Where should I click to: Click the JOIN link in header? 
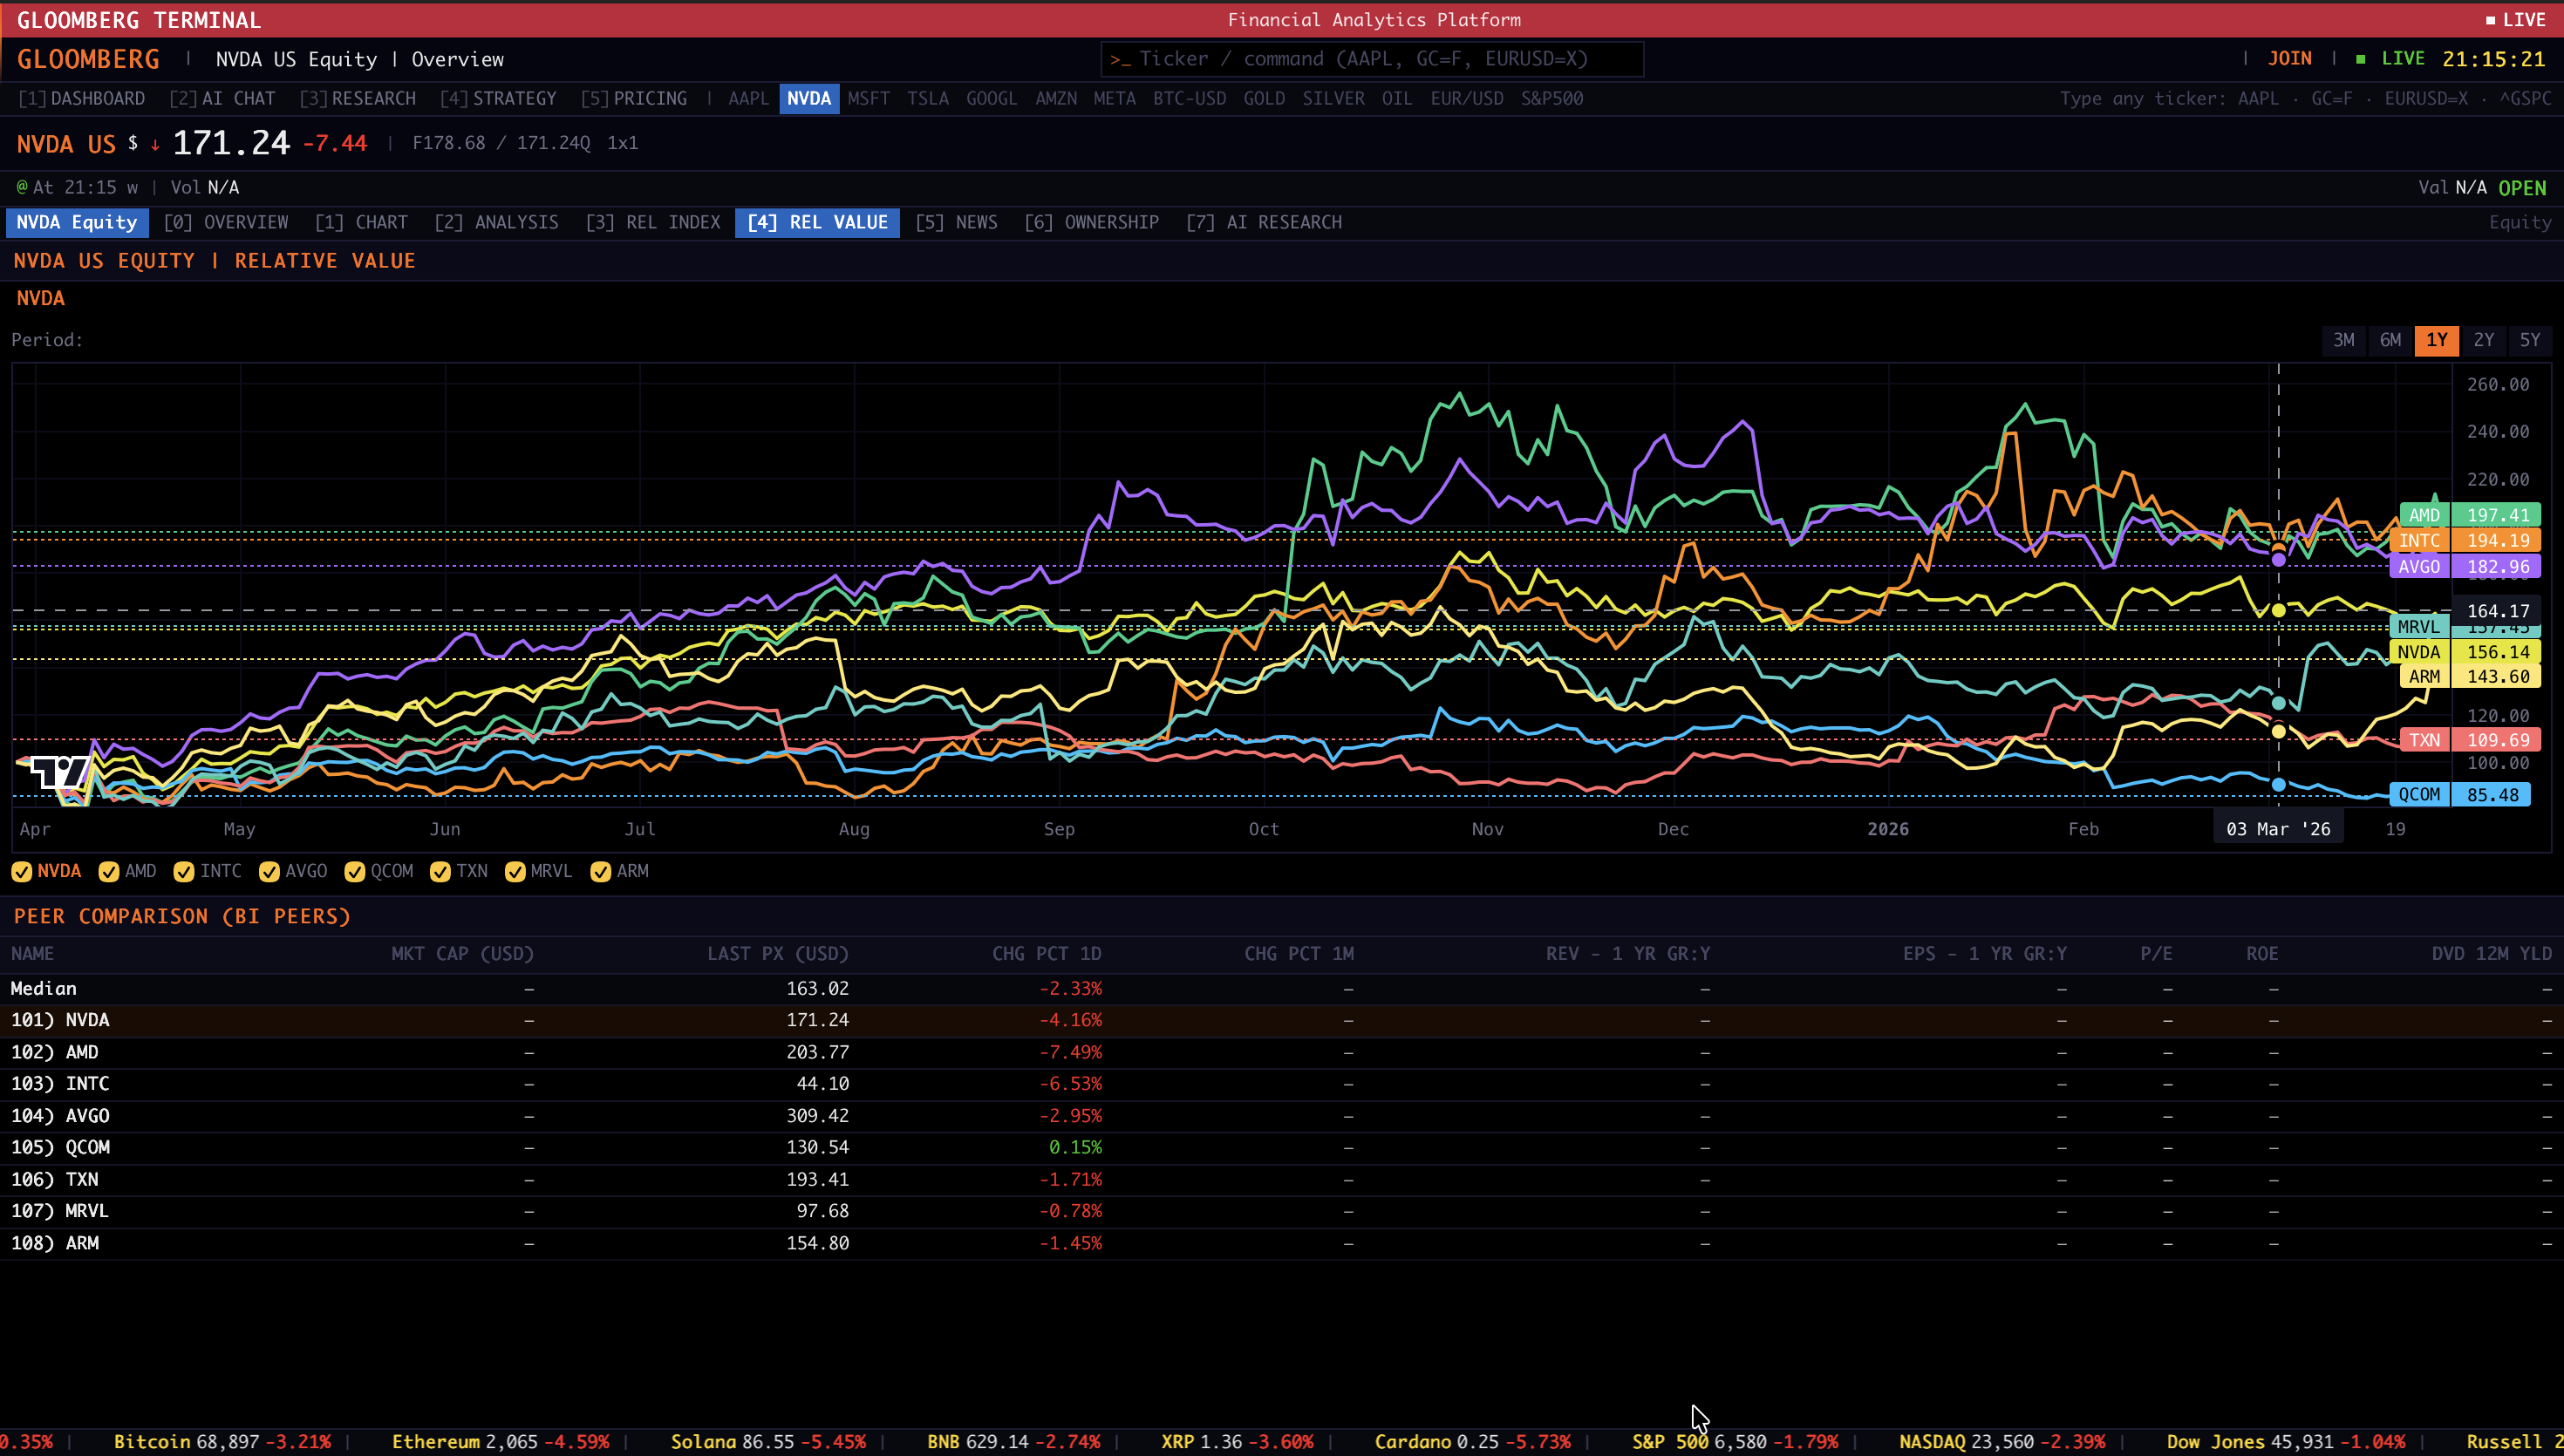pos(2289,59)
